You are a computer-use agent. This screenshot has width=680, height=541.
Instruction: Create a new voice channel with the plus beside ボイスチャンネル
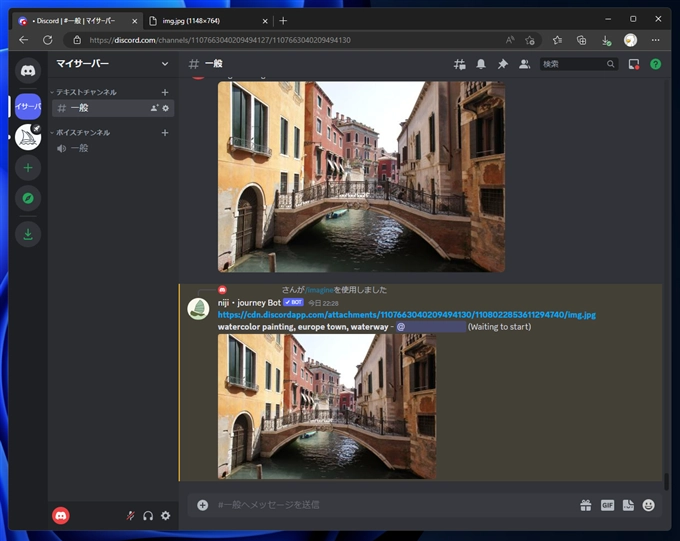point(165,133)
